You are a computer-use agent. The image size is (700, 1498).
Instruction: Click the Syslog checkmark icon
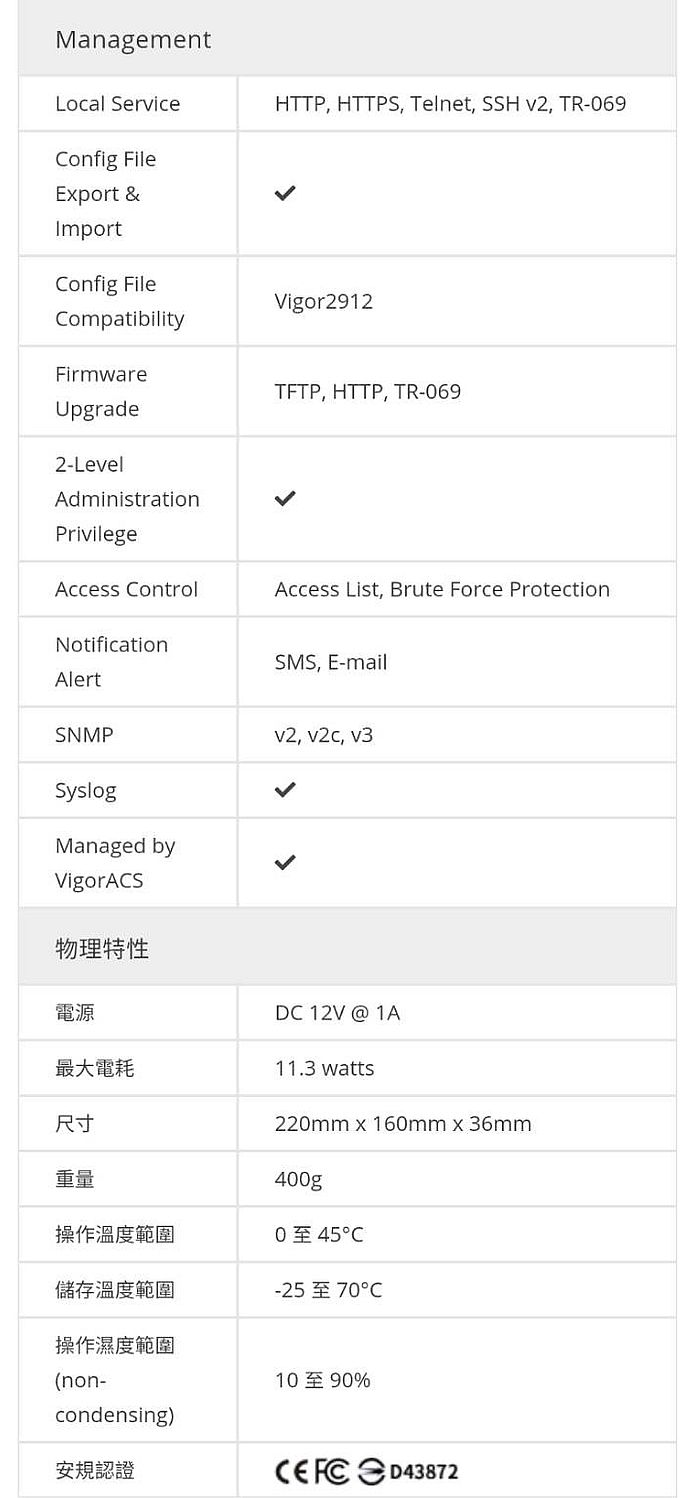pos(285,790)
